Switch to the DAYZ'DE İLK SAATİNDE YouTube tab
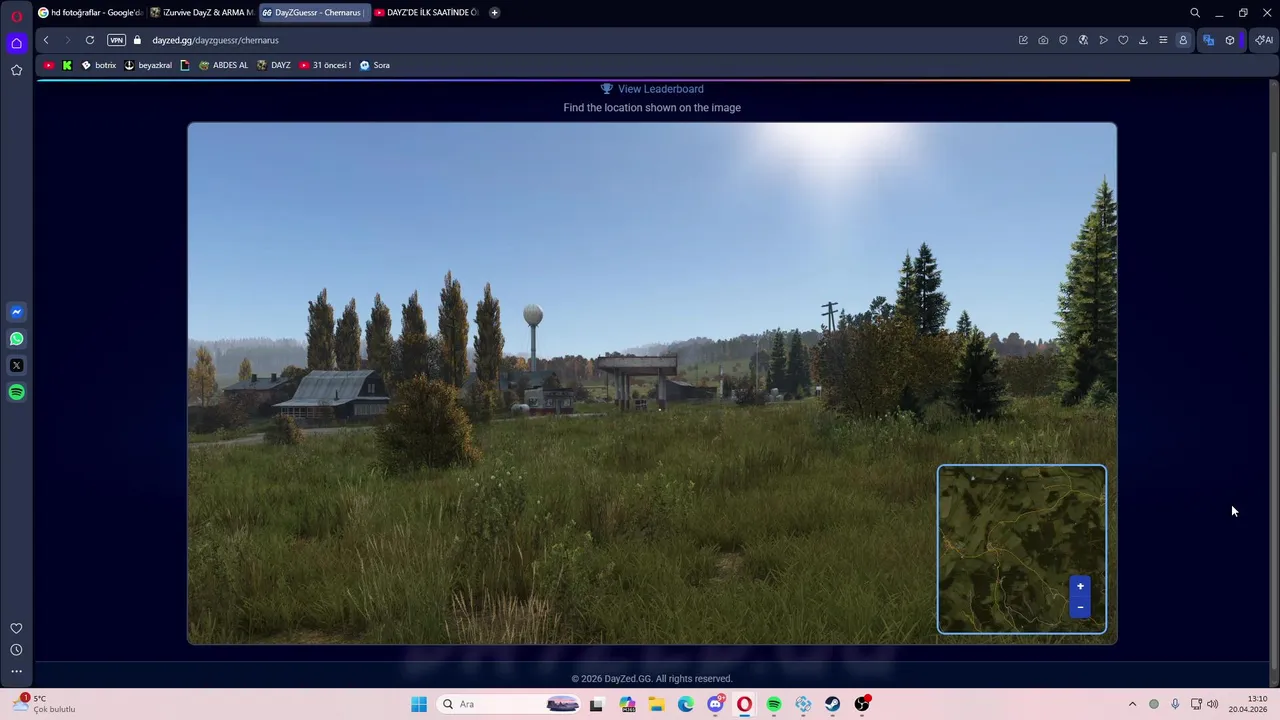 pyautogui.click(x=427, y=12)
